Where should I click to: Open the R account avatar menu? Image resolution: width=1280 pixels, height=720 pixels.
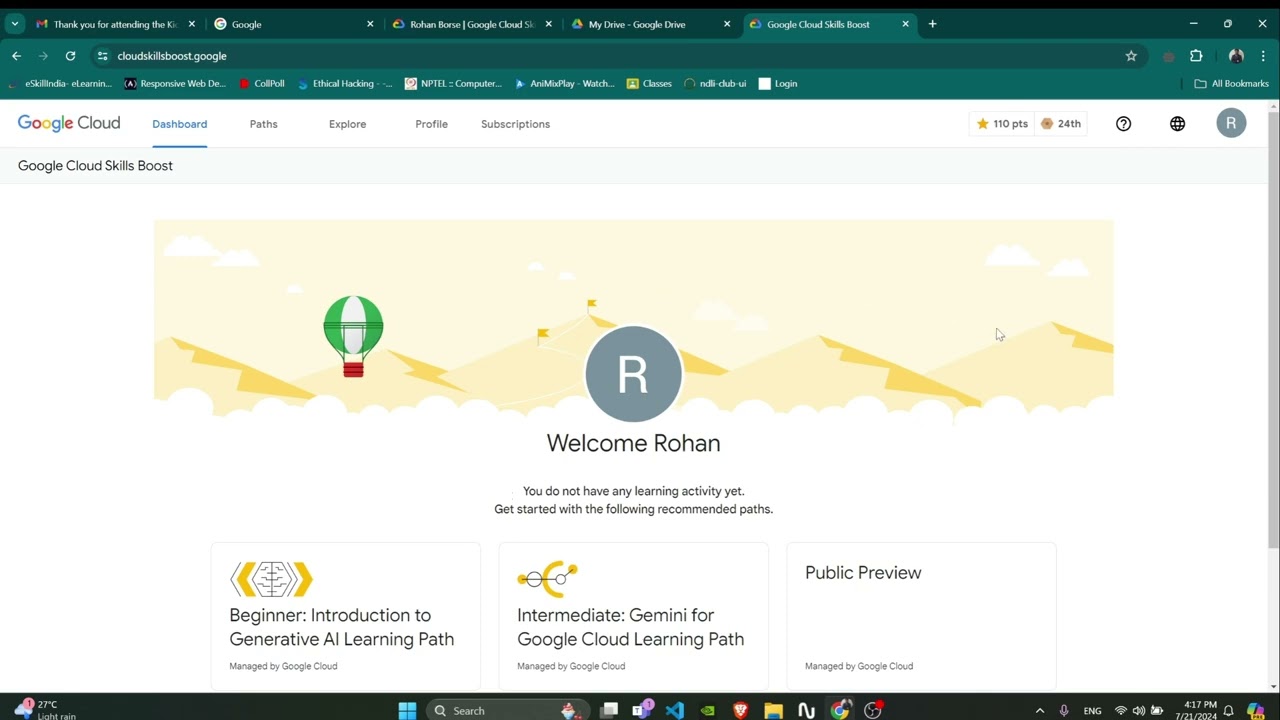click(1231, 123)
